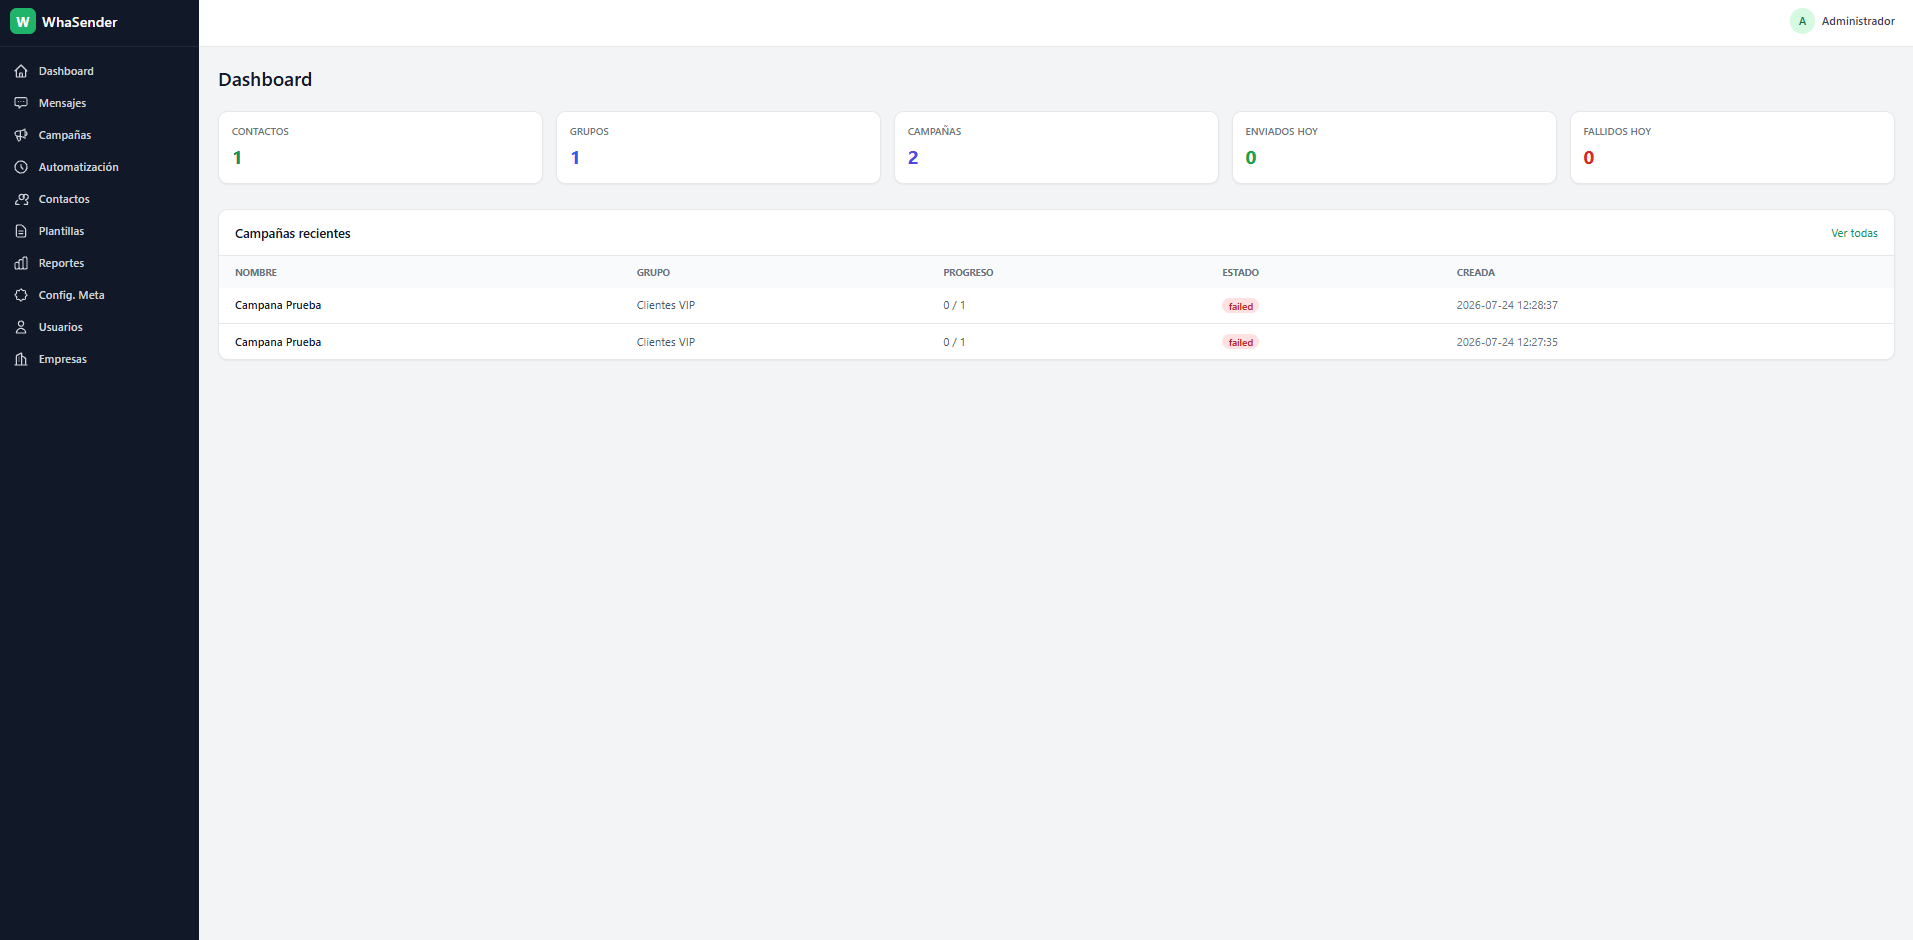Click the WhaSender green logo icon
The height and width of the screenshot is (940, 1913).
pos(23,21)
